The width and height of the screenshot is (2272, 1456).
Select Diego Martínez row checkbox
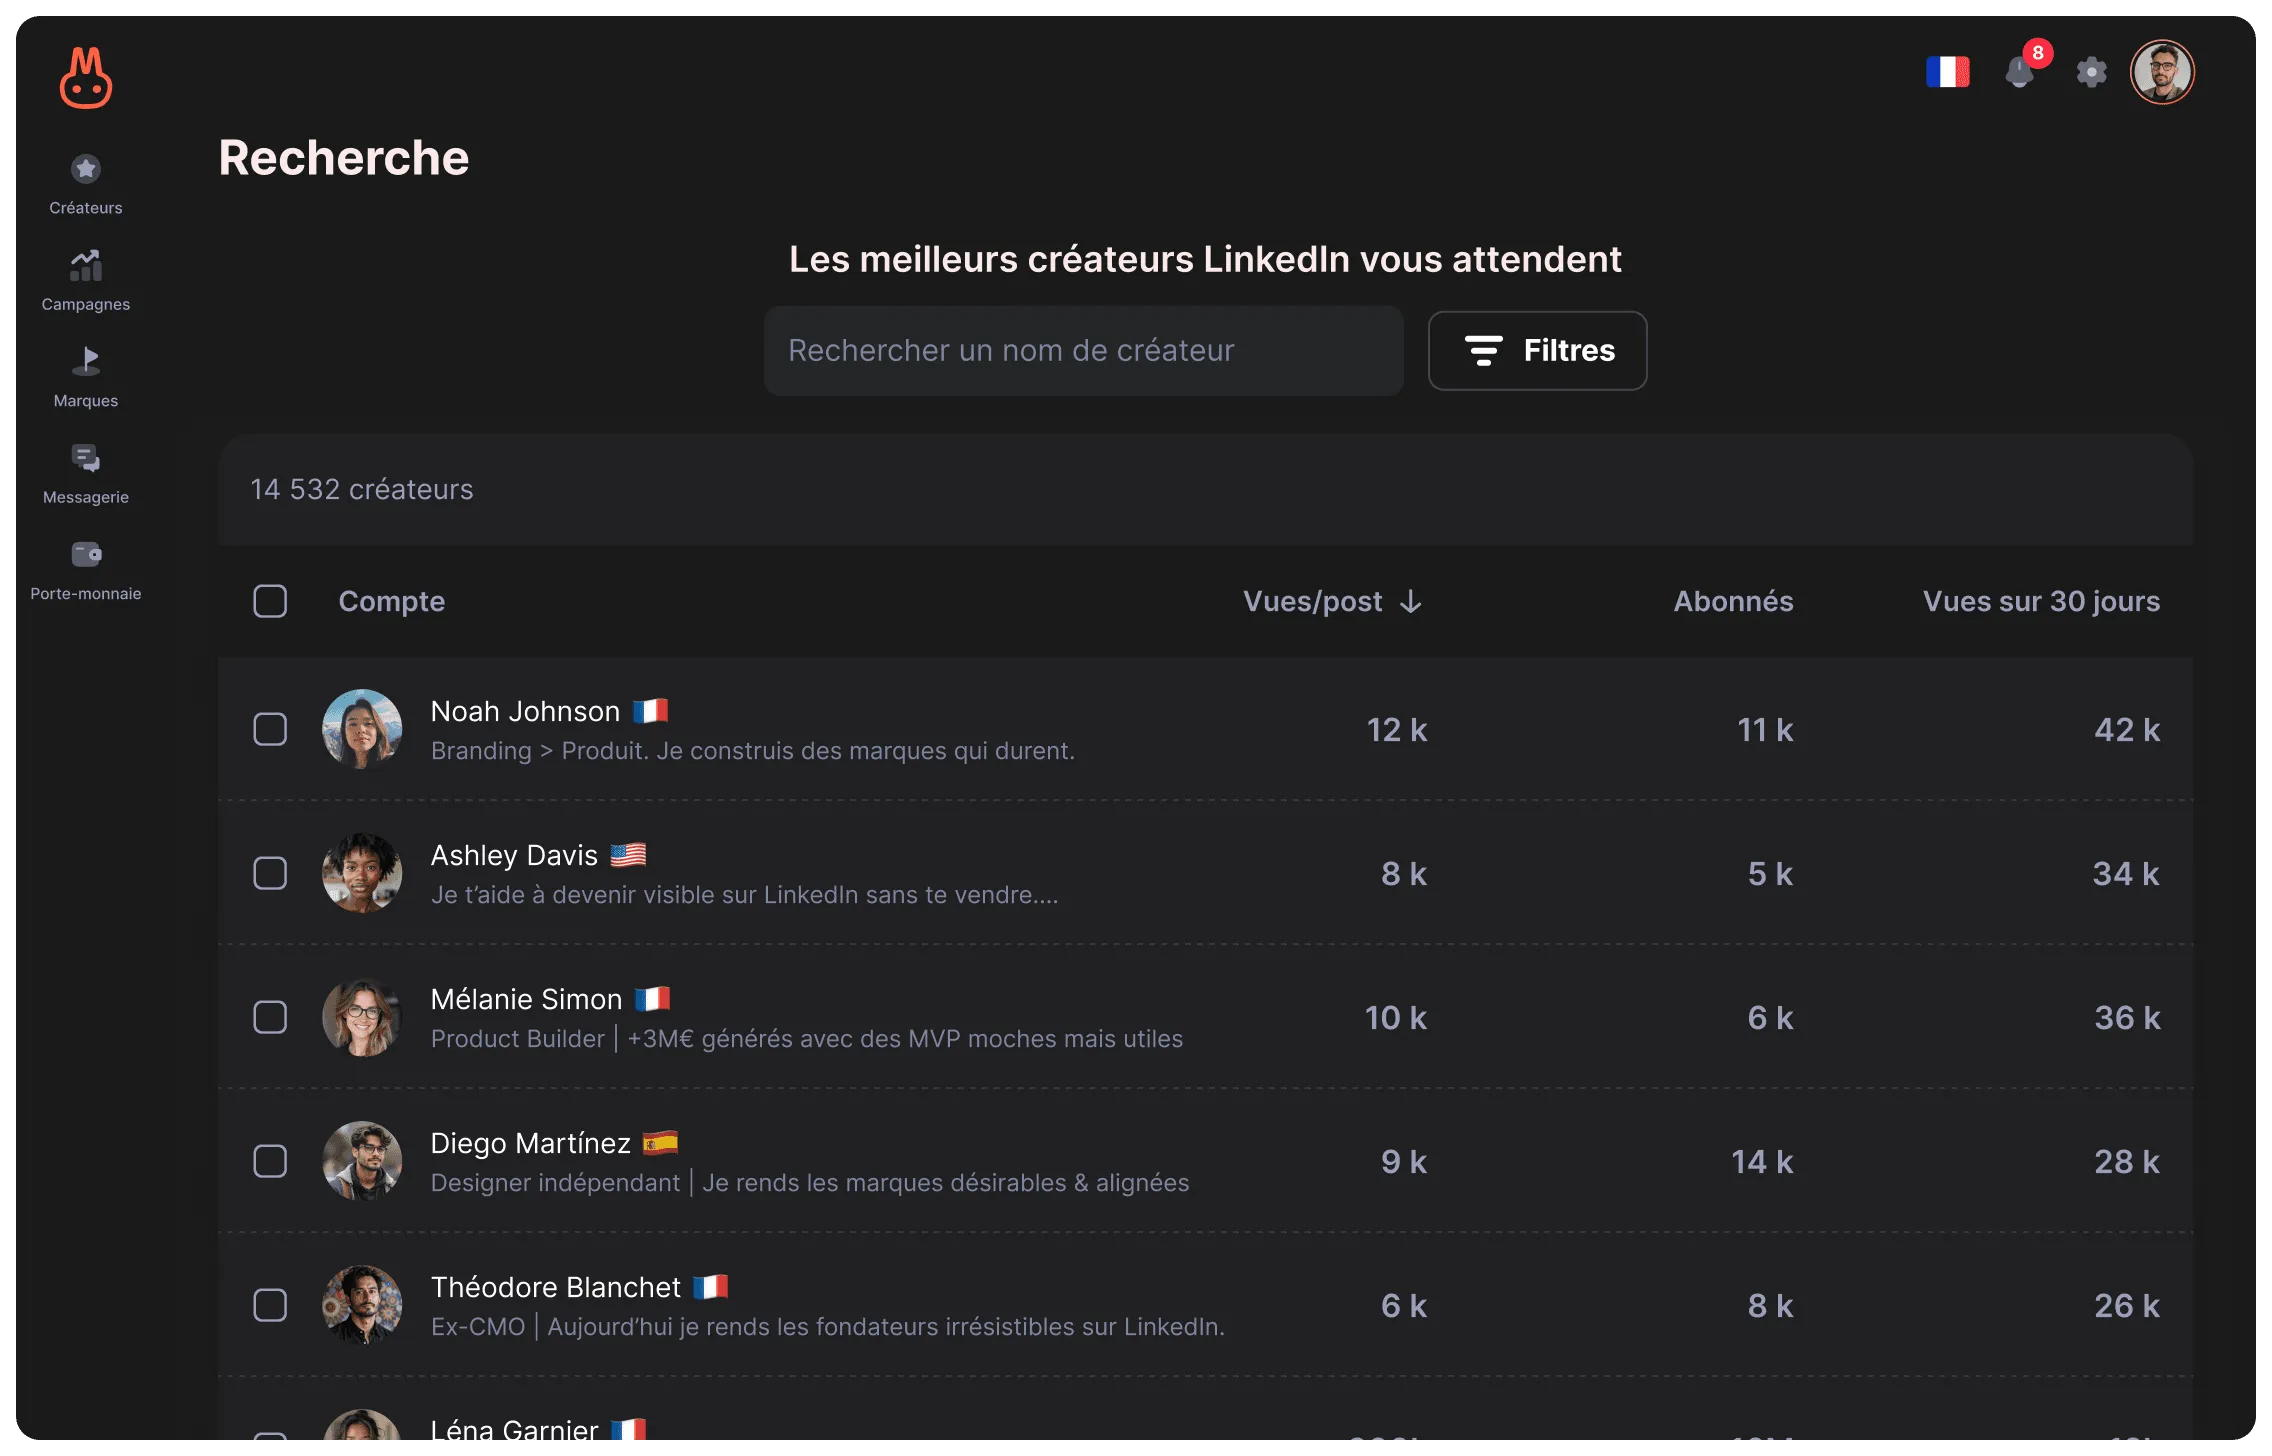pos(270,1161)
